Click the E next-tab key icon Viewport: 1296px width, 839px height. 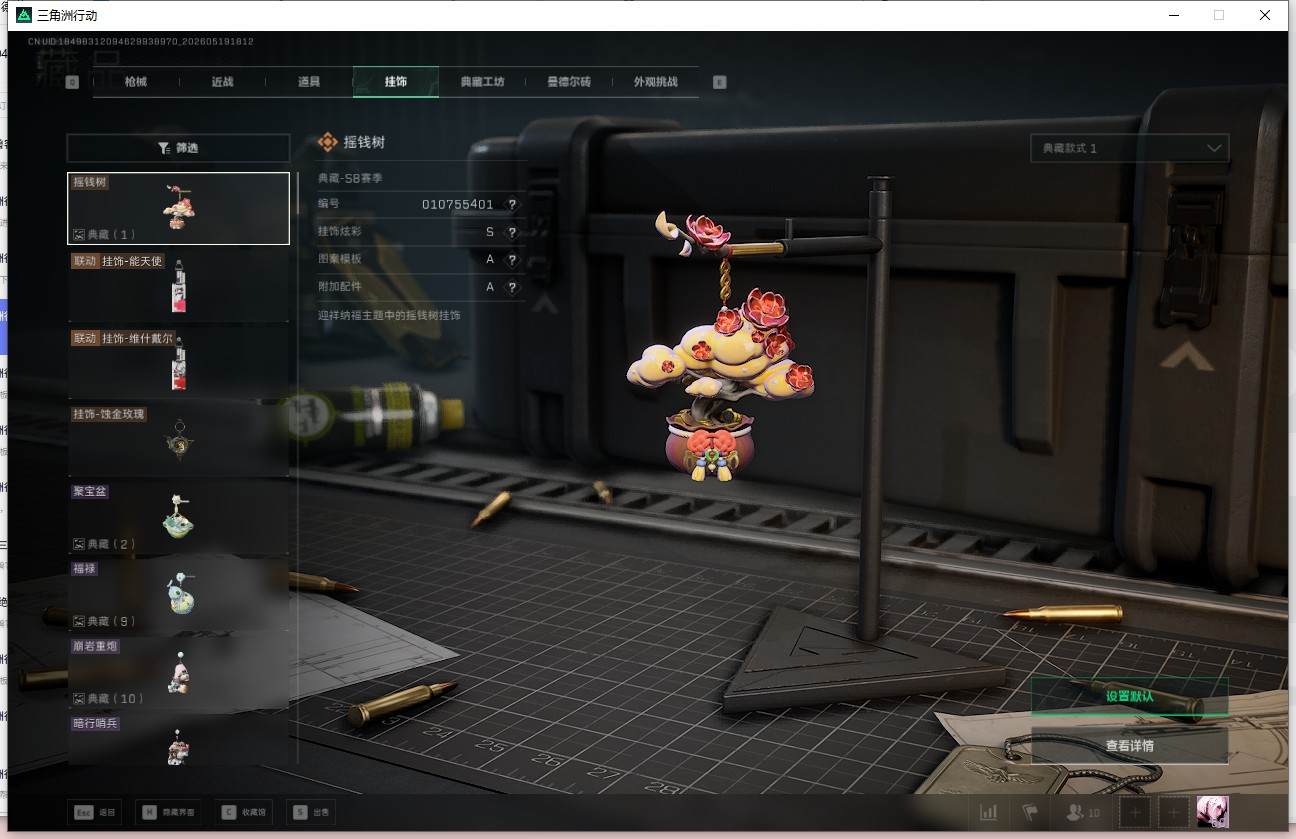[x=719, y=82]
